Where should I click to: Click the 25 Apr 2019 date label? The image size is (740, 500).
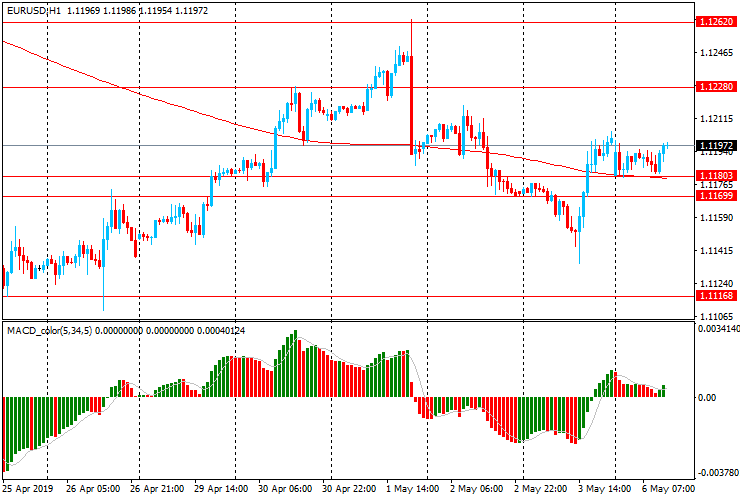click(28, 488)
